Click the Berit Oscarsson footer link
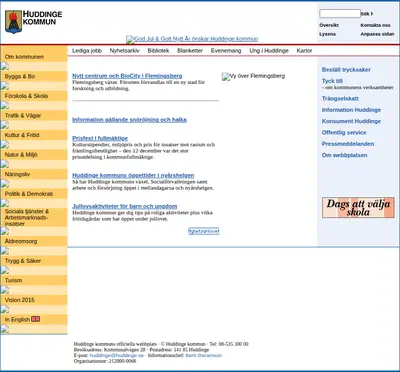The width and height of the screenshot is (400, 372). (x=204, y=355)
